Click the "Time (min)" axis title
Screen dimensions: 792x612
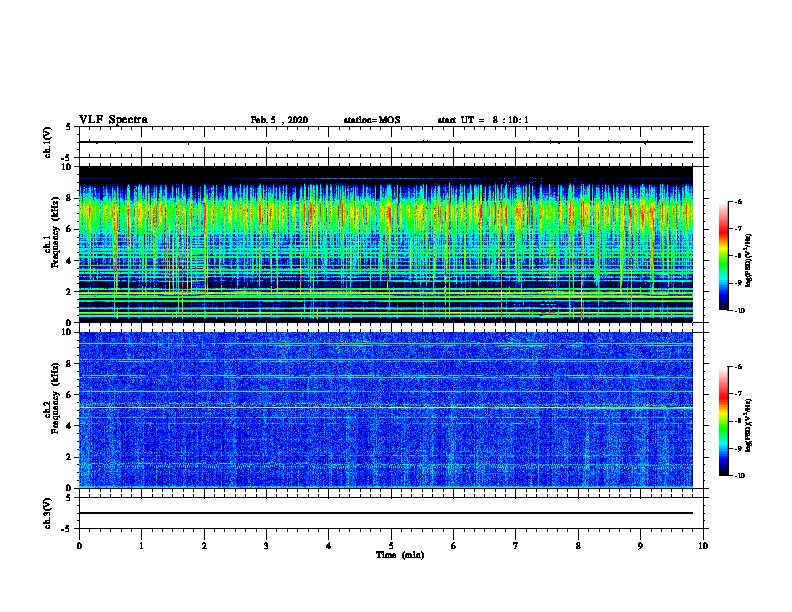(400, 555)
